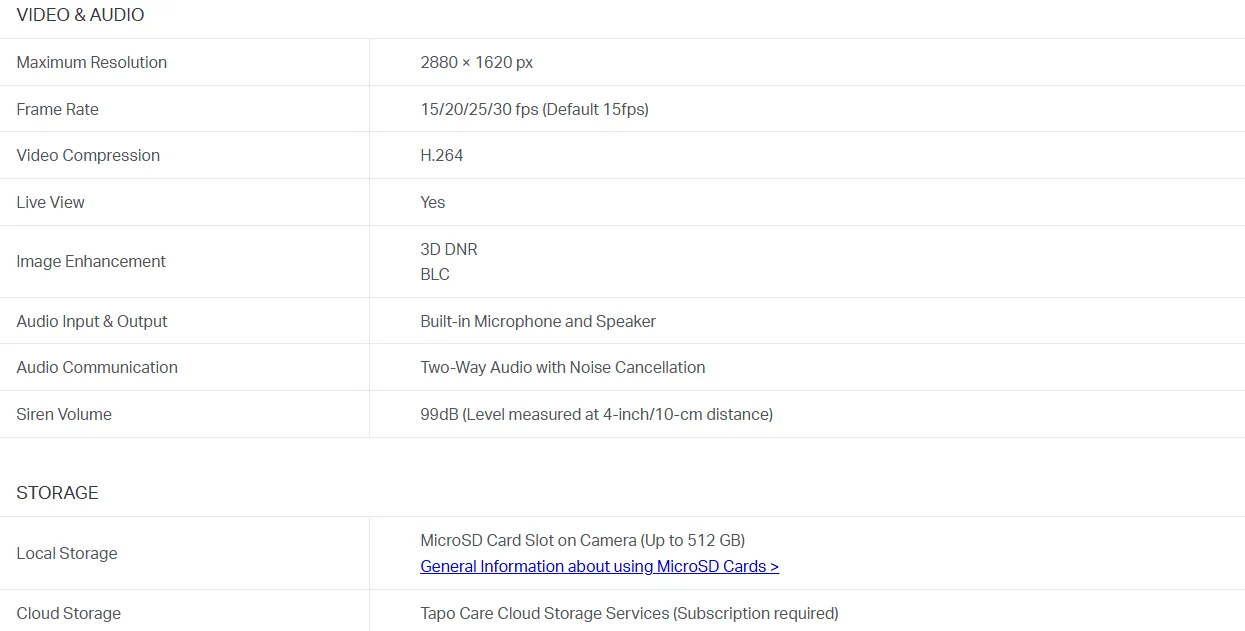
Task: Select the Video Compression label
Action: (88, 155)
